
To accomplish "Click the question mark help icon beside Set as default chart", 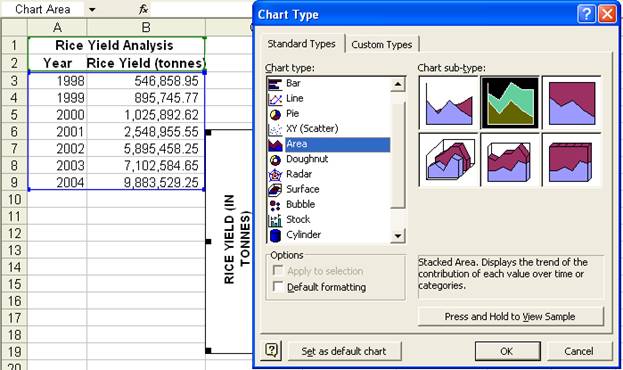I will click(x=271, y=351).
